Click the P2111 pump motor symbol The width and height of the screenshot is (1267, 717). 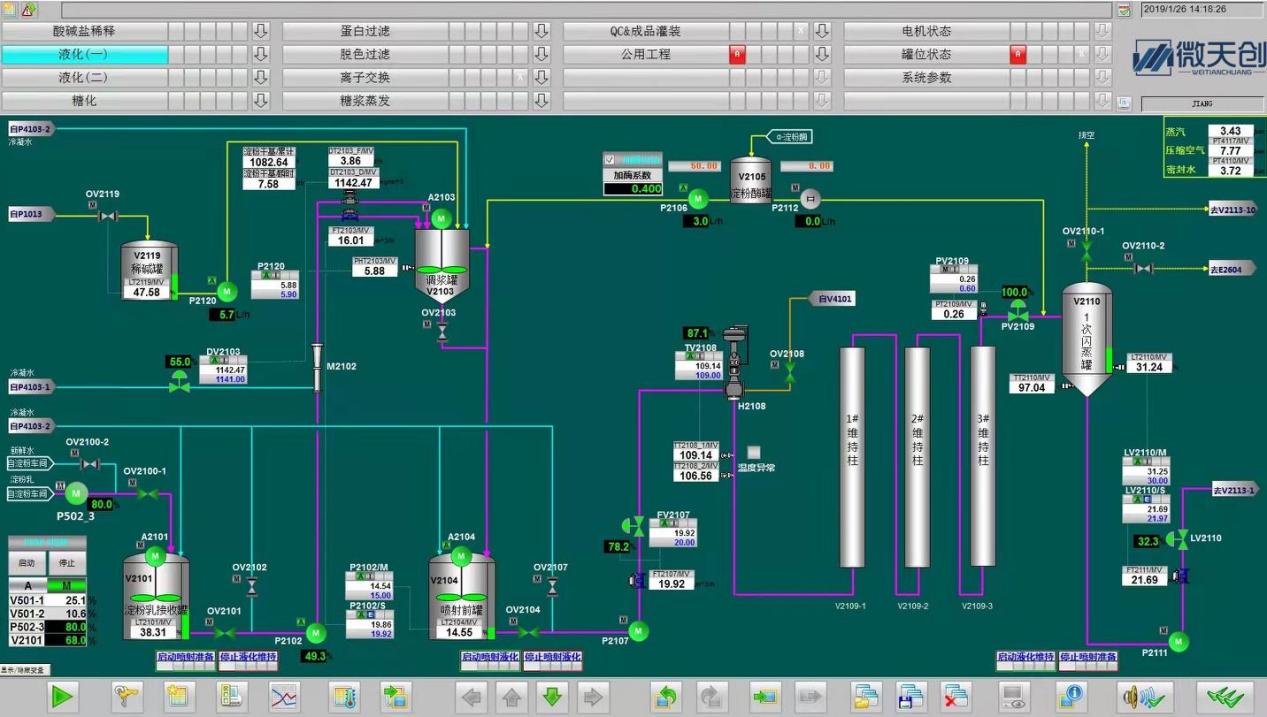[x=1178, y=640]
